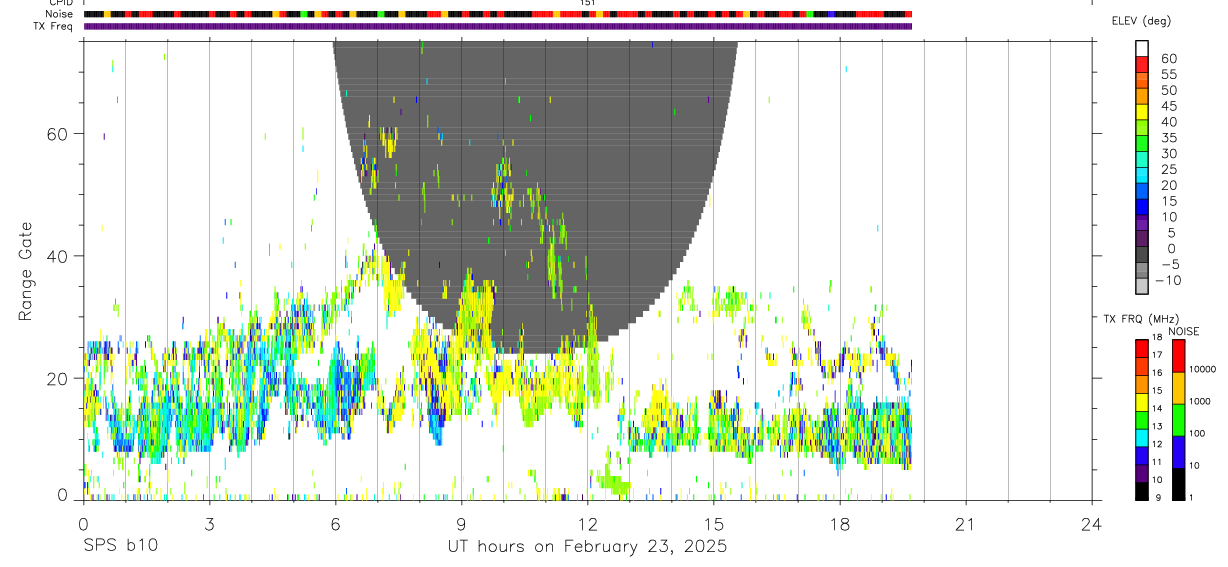1228x567 pixels.
Task: Click the red swatch in the TX FRQ color bar
Action: [1142, 349]
